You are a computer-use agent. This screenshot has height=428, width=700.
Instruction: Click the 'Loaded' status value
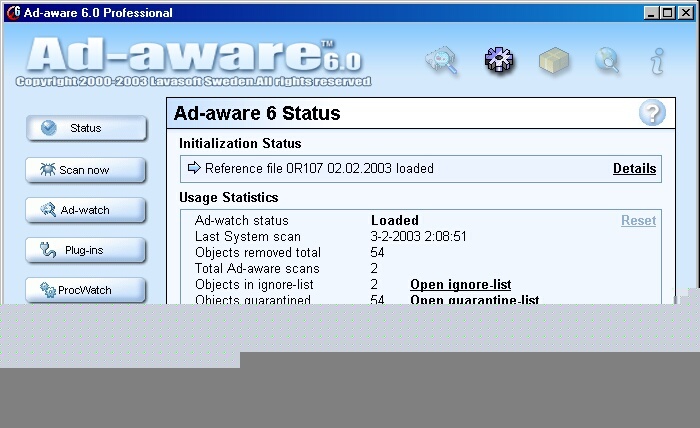click(395, 220)
